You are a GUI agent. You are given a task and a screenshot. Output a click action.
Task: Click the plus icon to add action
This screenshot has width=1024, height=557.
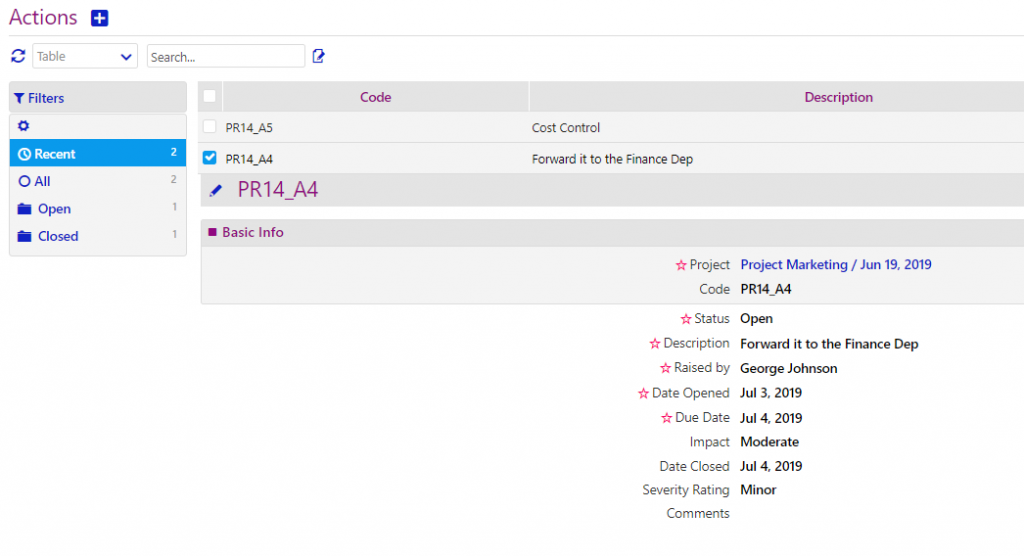click(x=99, y=18)
